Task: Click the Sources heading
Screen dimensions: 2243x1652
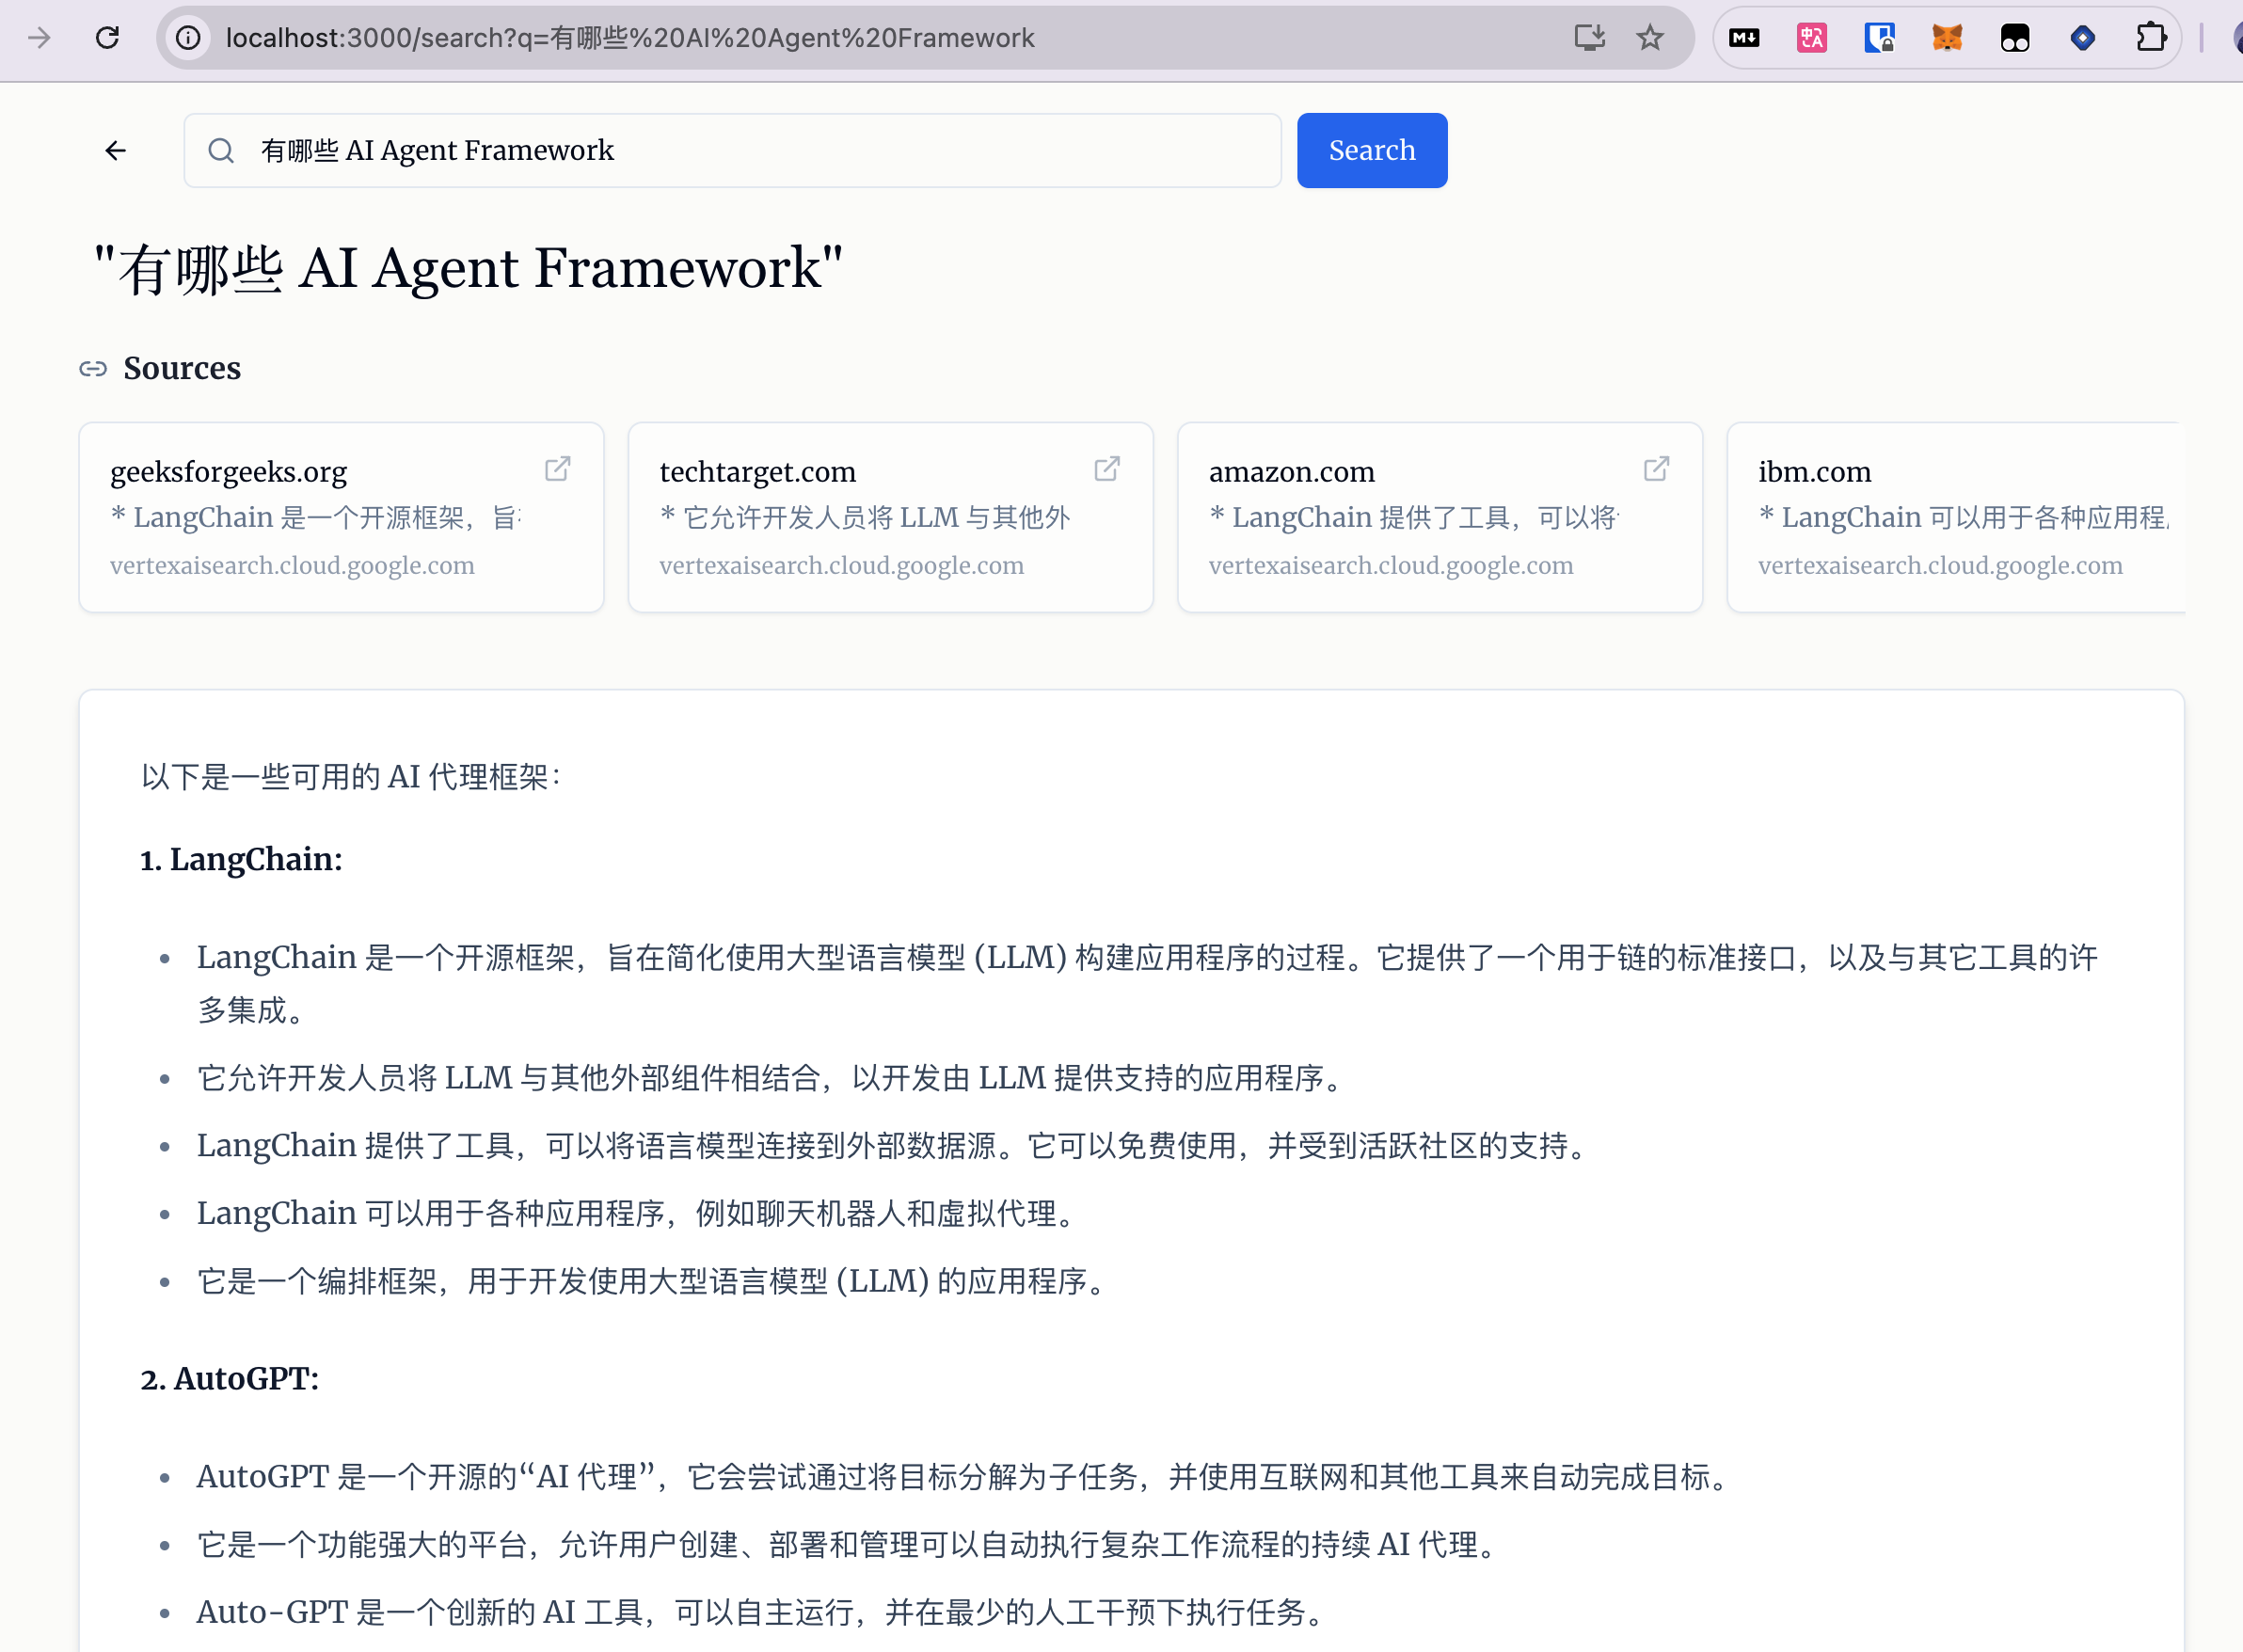Action: pyautogui.click(x=182, y=368)
